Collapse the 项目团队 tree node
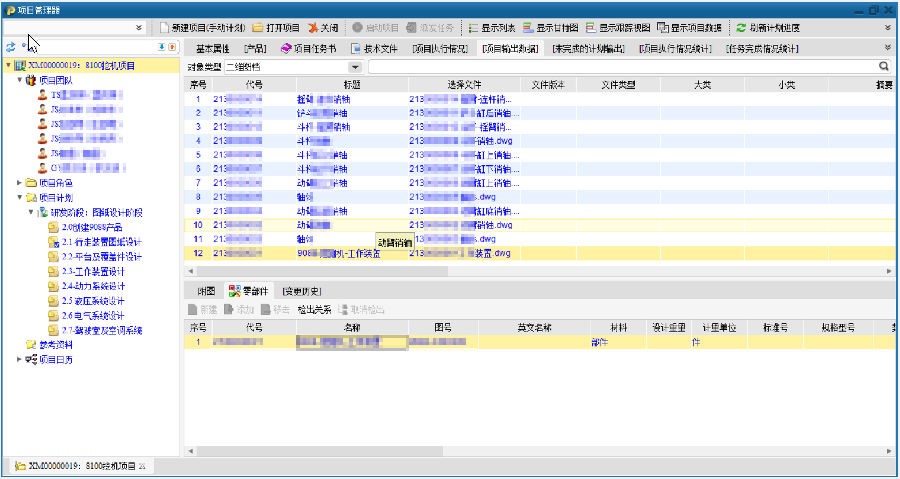 pyautogui.click(x=20, y=80)
